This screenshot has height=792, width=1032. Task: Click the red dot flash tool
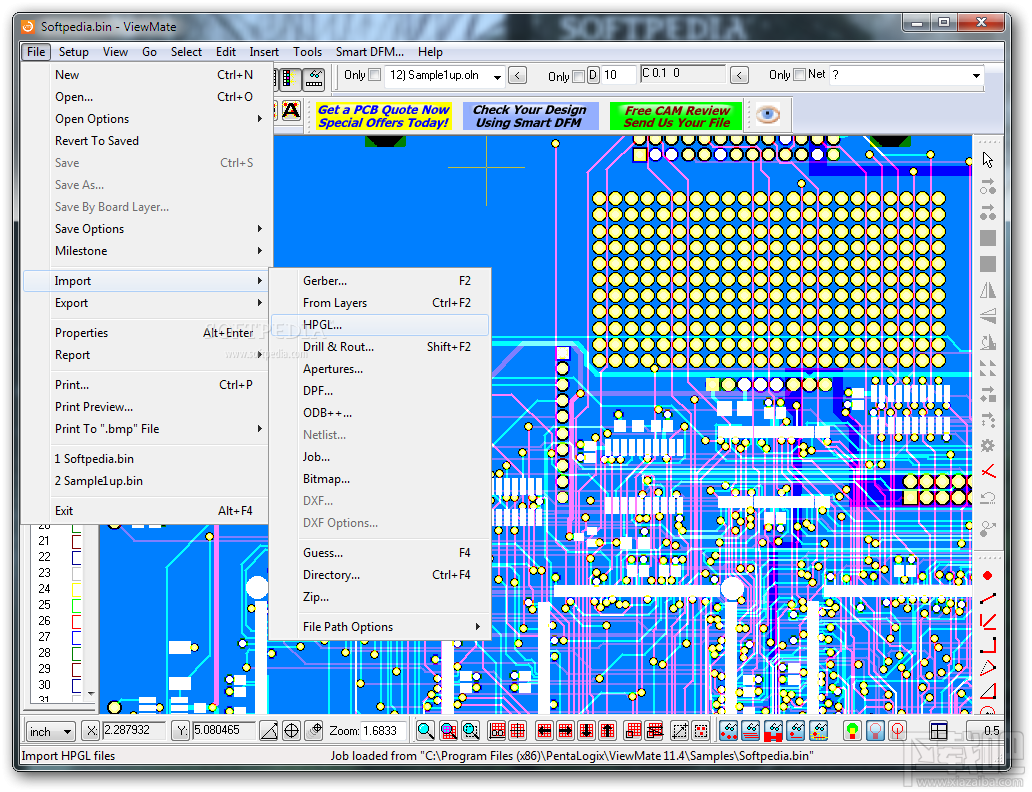(x=987, y=575)
